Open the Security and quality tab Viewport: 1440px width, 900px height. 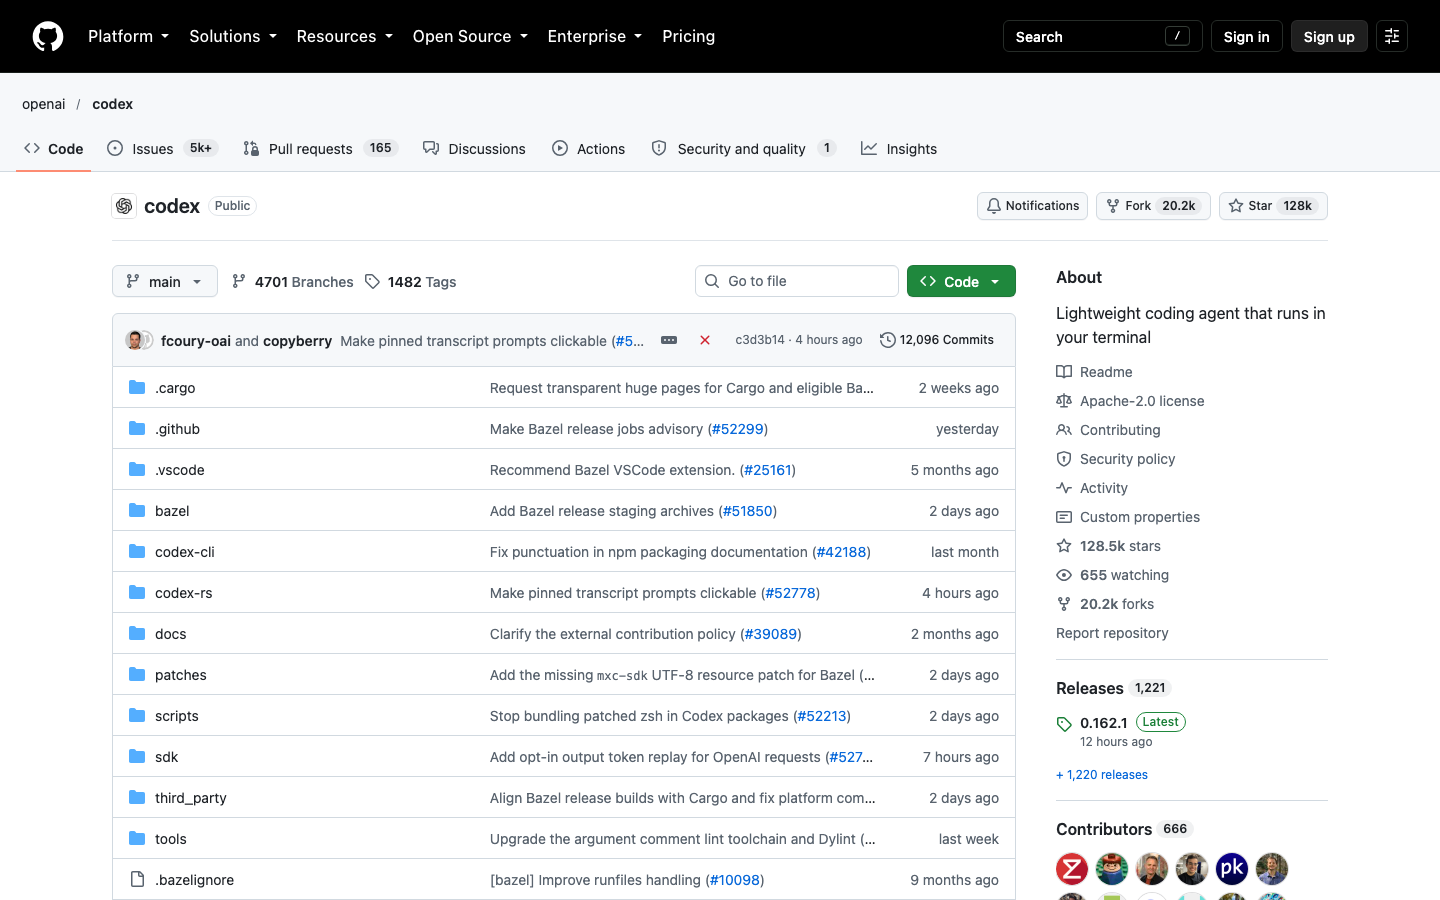[743, 148]
